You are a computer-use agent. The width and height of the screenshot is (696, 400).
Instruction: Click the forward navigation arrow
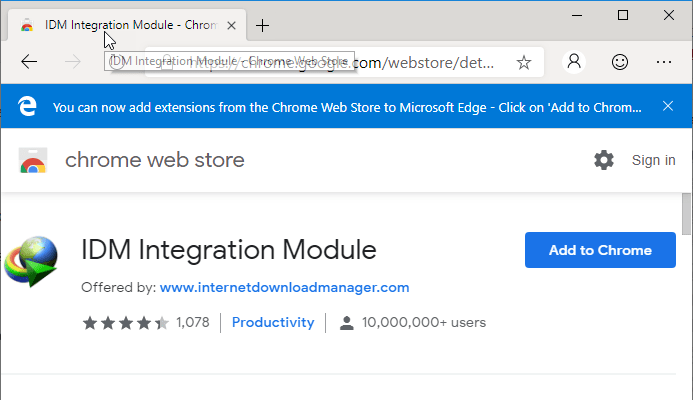pyautogui.click(x=72, y=62)
